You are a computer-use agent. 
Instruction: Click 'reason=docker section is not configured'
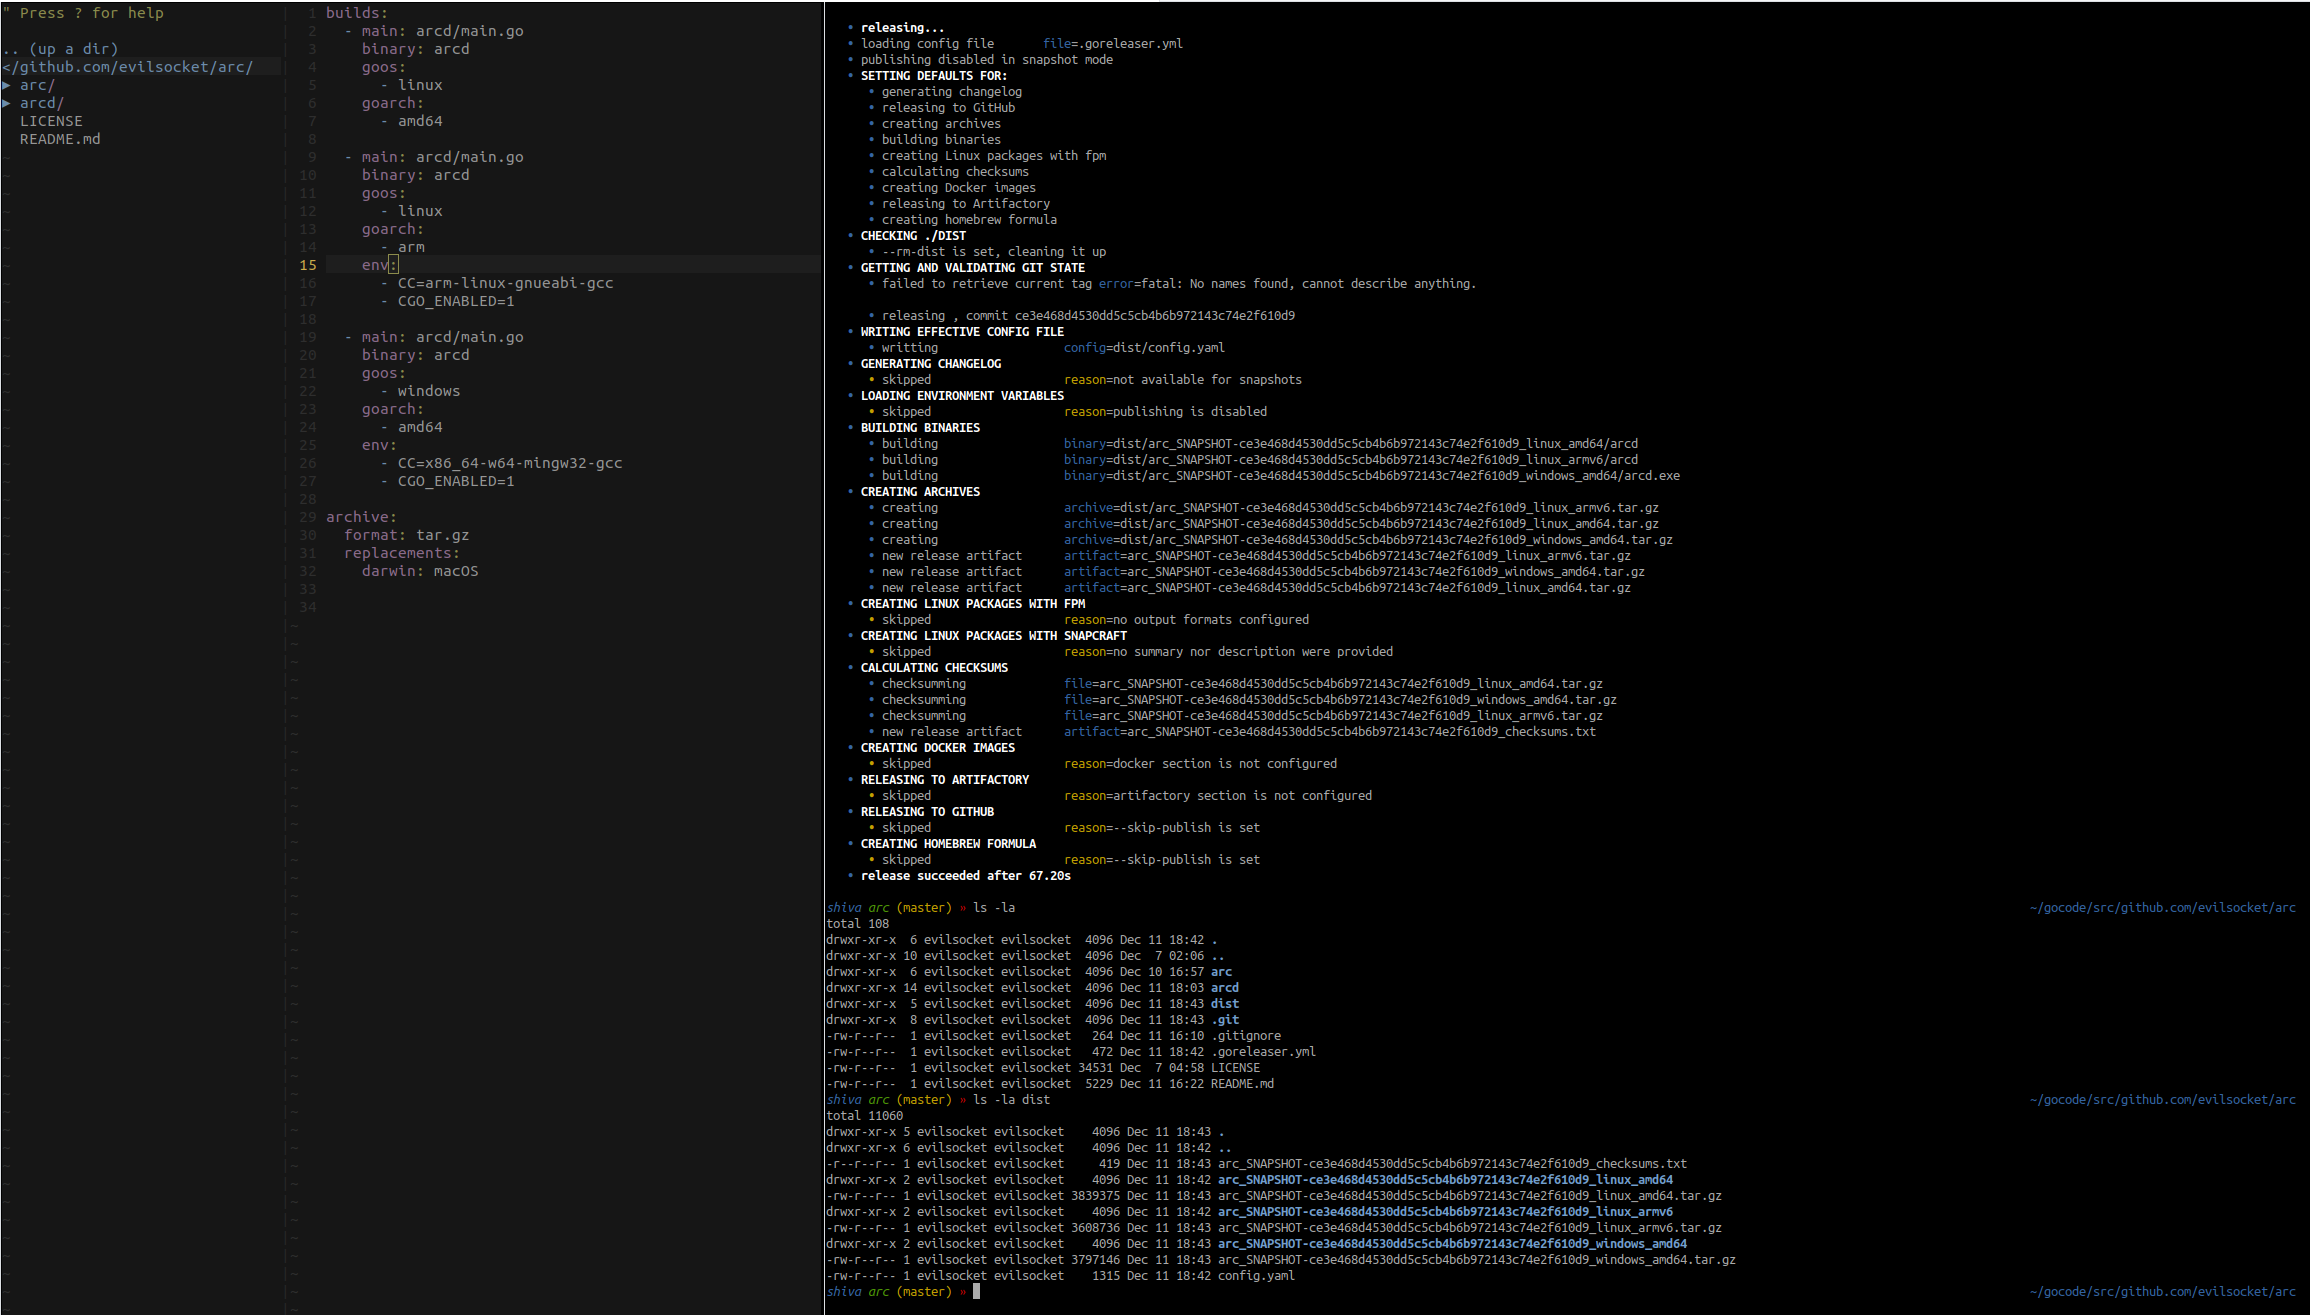click(1200, 764)
